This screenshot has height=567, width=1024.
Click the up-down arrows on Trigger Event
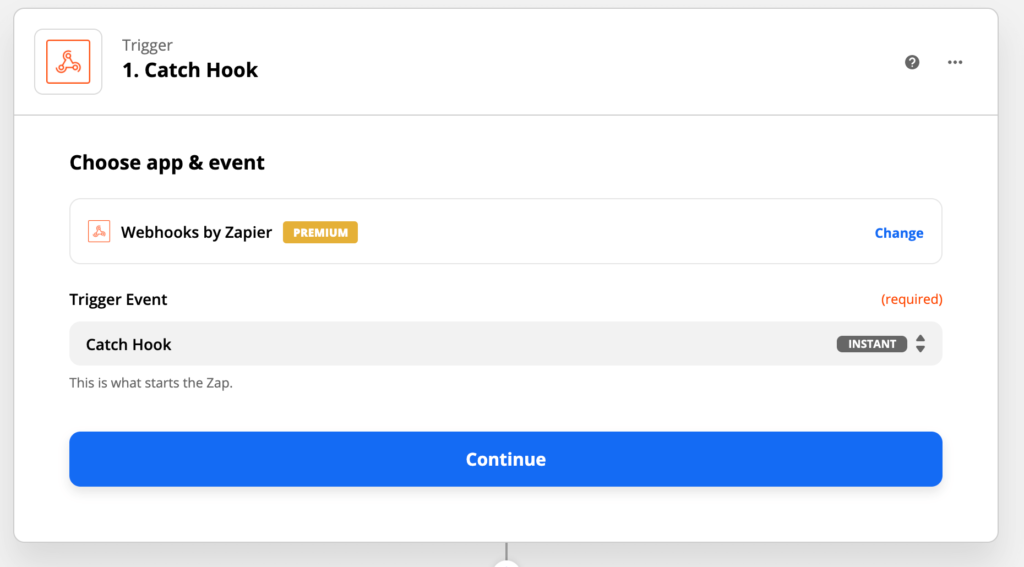(920, 344)
